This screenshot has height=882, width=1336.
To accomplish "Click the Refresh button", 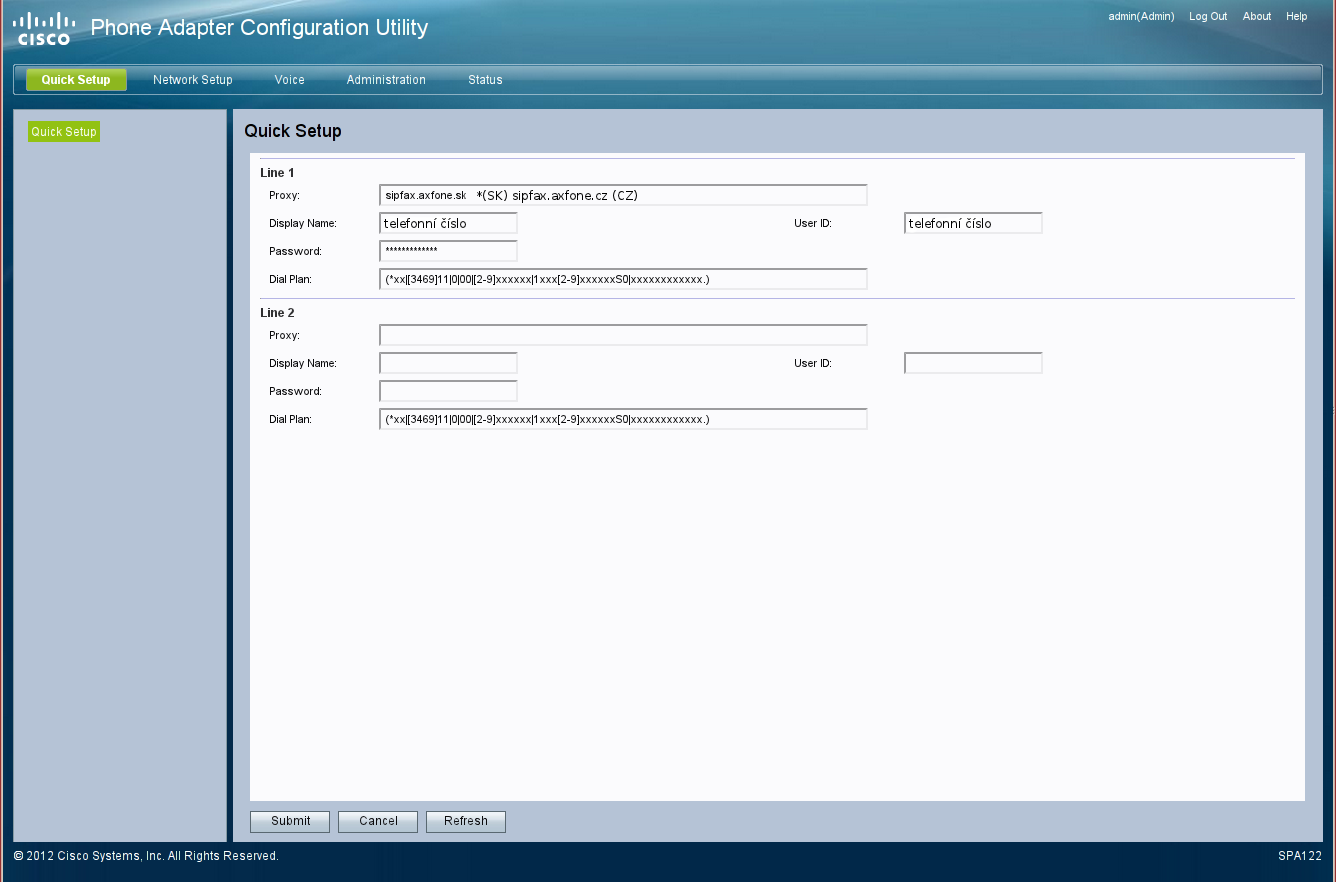I will (465, 821).
